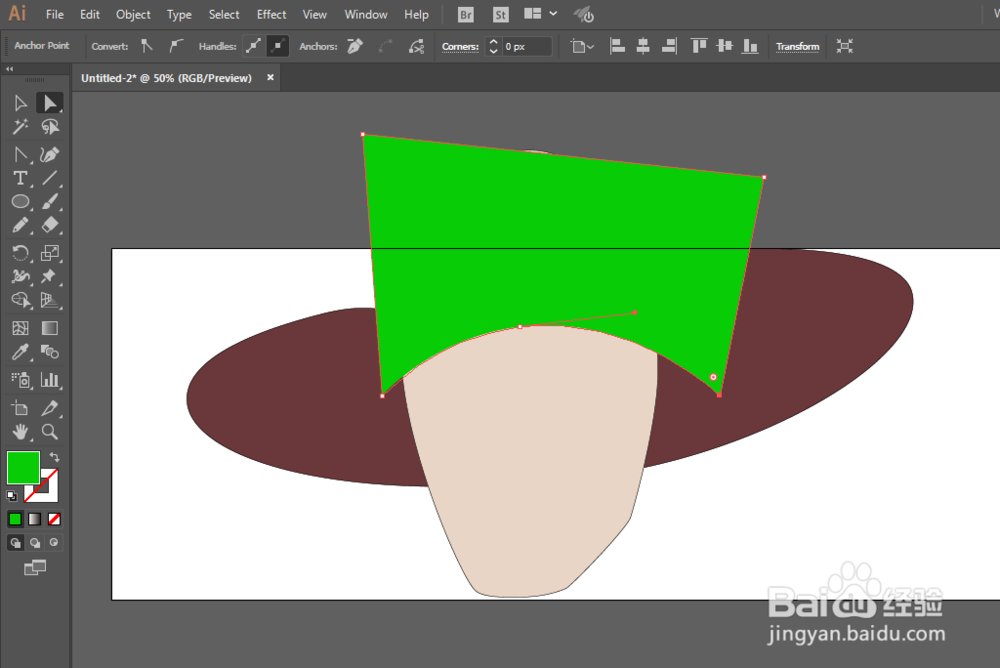Apply Gradient mode to fill
Screen dimensions: 1000x668
pos(34,519)
